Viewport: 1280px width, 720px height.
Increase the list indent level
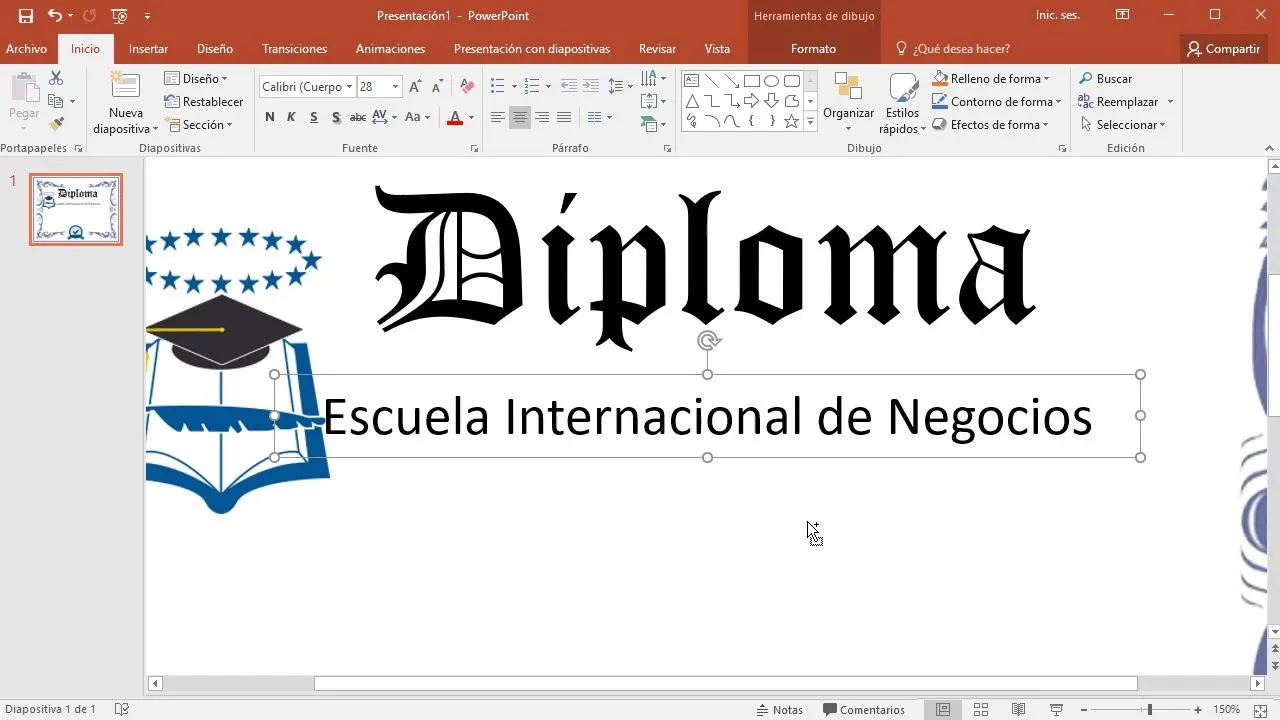point(592,87)
